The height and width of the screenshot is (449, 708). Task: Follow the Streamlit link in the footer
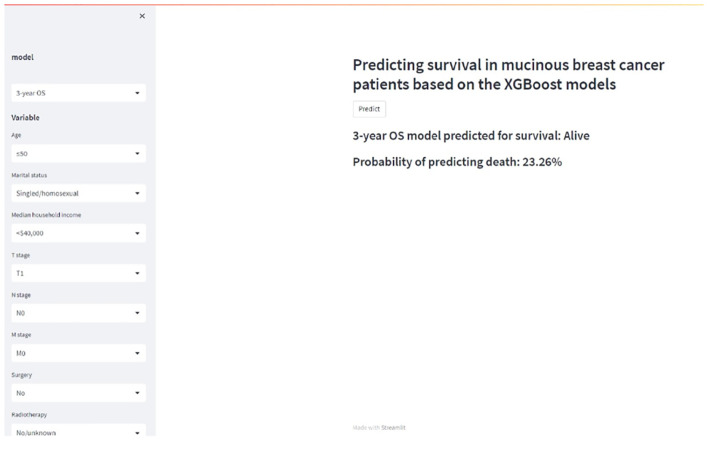[393, 427]
